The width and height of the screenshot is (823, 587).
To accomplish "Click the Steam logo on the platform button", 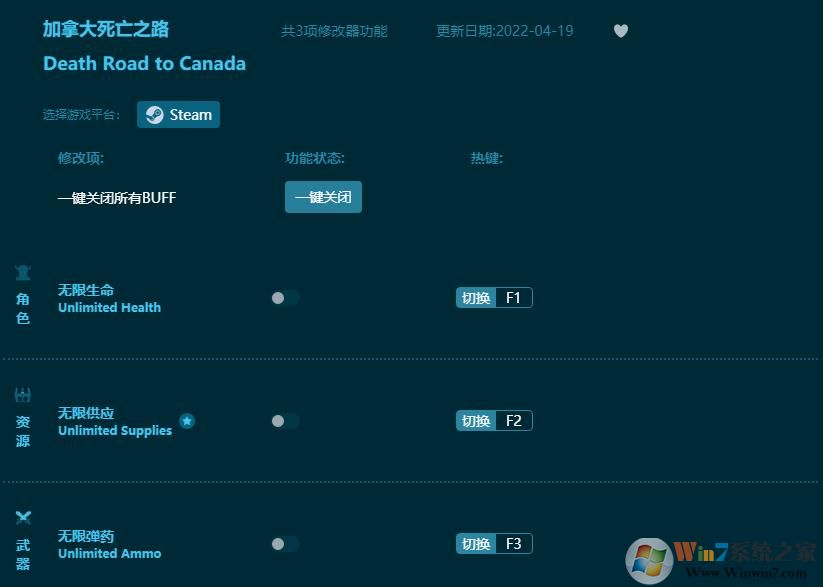I will [x=153, y=114].
